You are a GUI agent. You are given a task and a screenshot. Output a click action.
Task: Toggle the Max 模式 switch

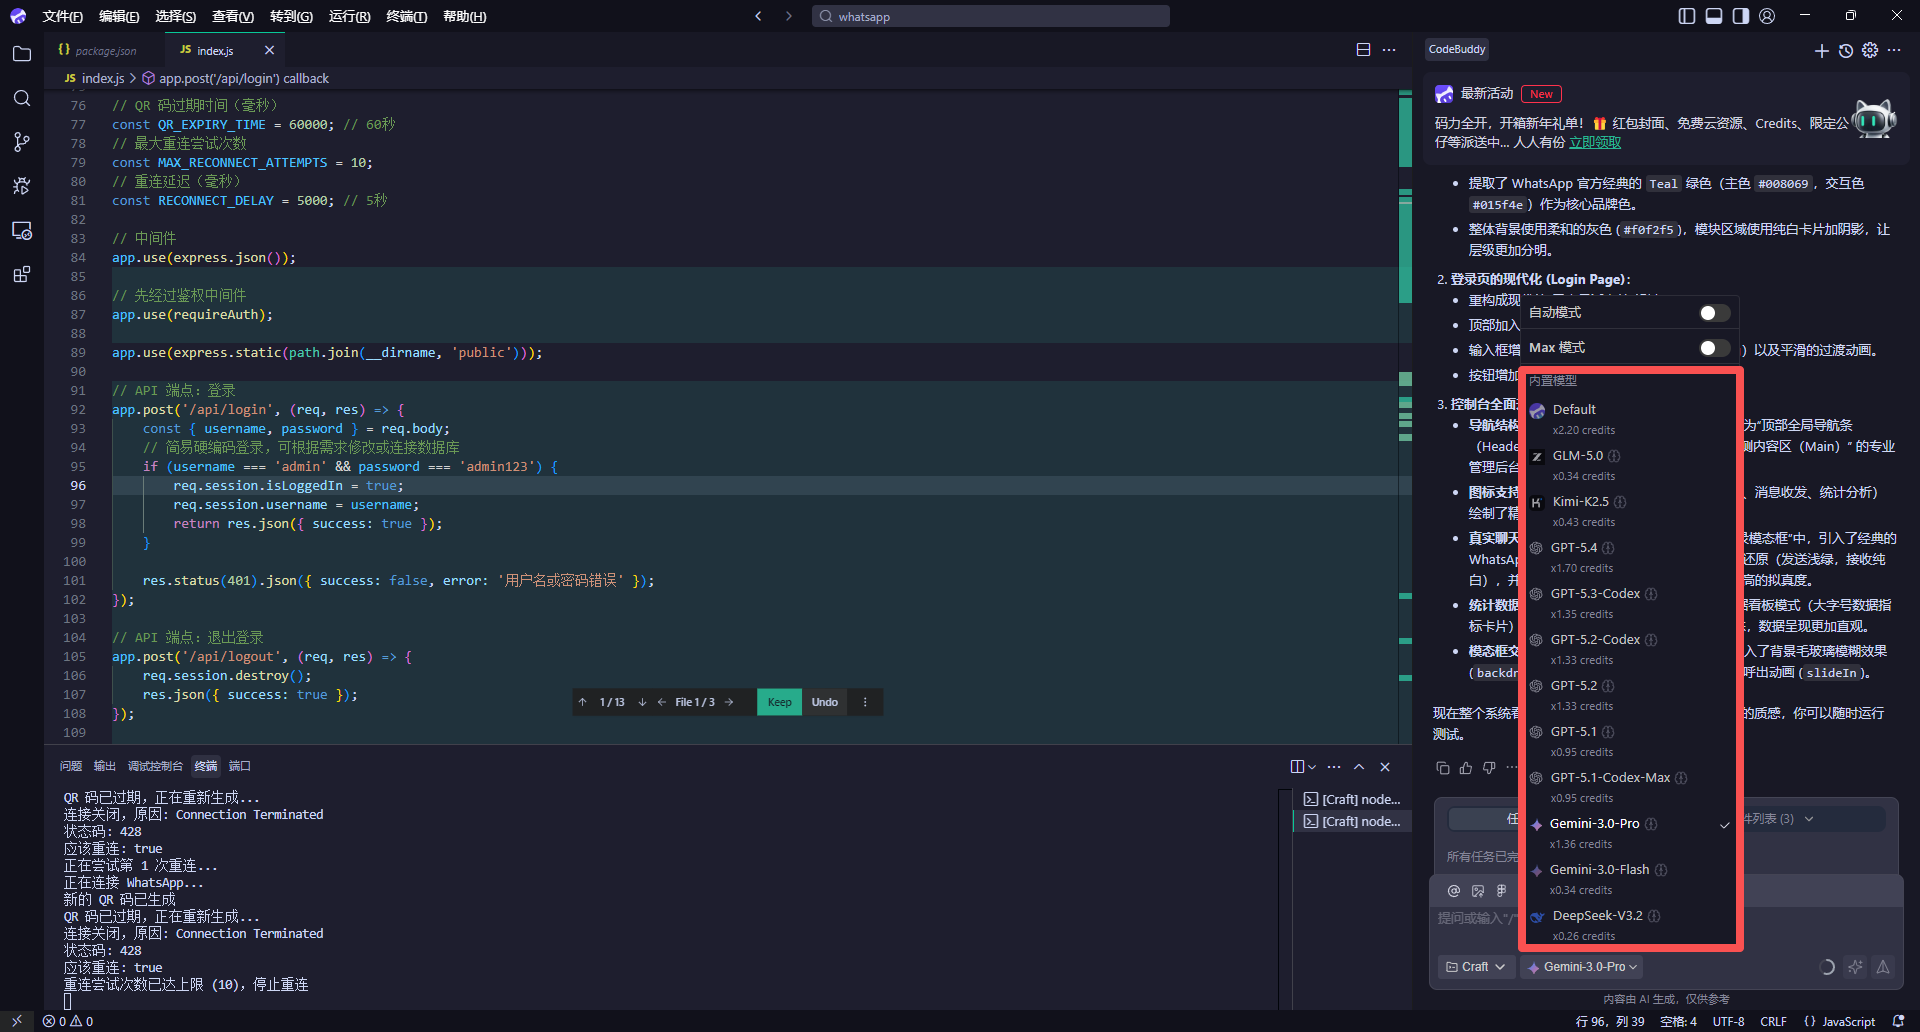pyautogui.click(x=1714, y=348)
